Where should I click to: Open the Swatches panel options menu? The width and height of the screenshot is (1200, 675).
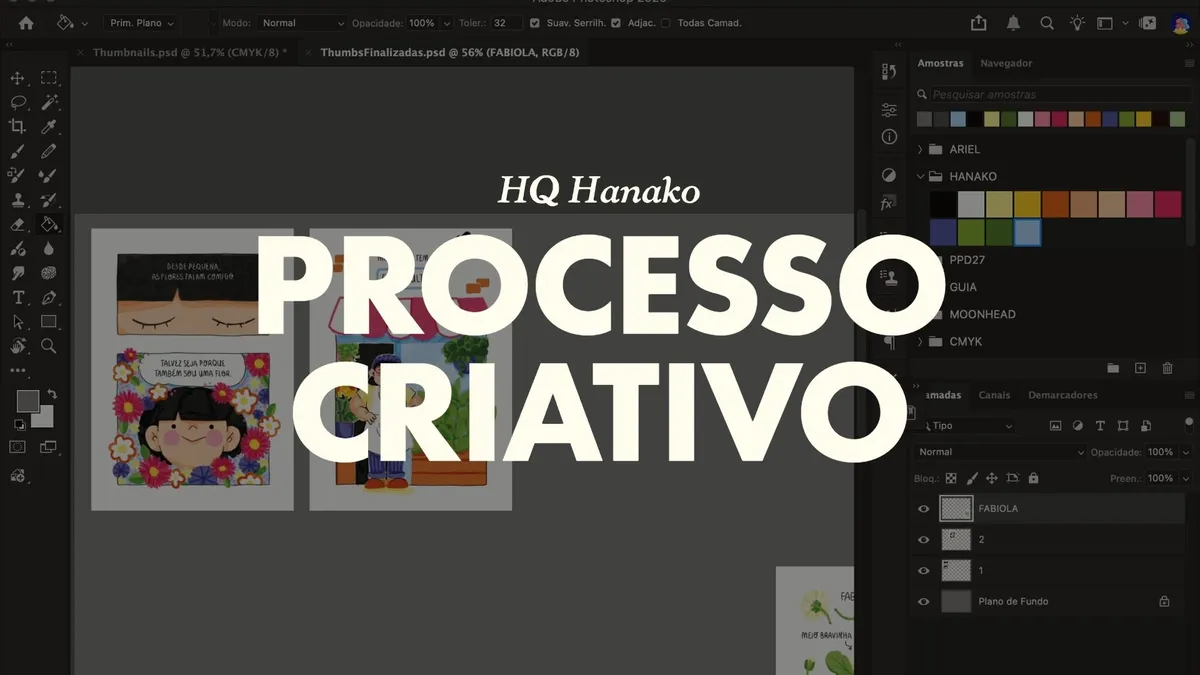1189,63
